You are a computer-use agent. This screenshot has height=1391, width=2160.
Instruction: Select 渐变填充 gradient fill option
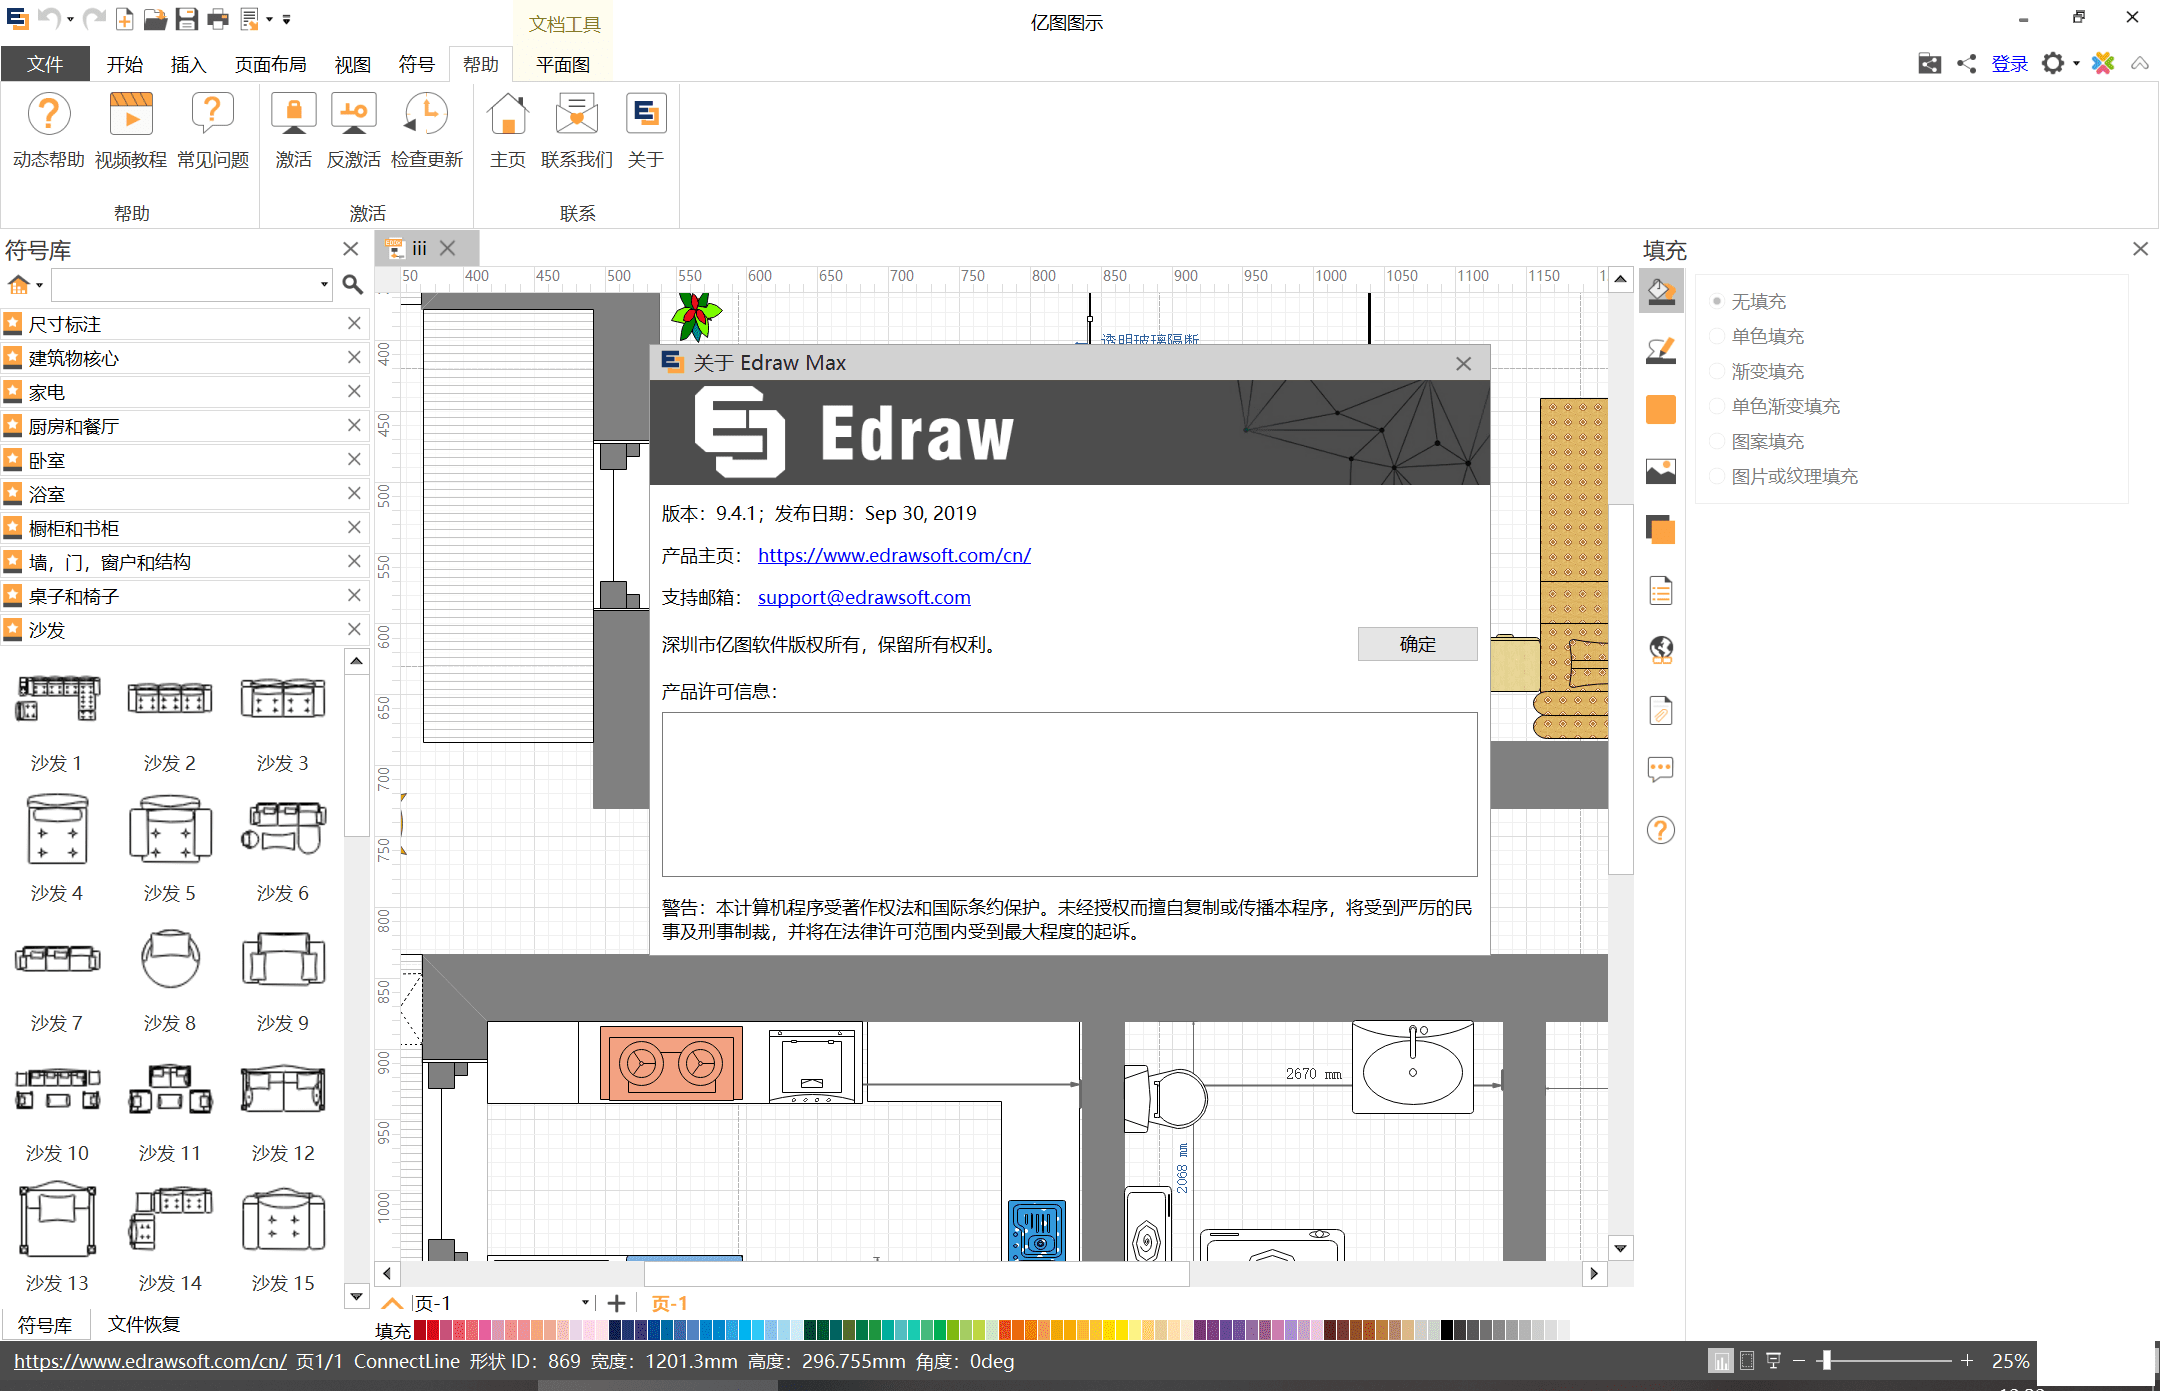[1757, 371]
